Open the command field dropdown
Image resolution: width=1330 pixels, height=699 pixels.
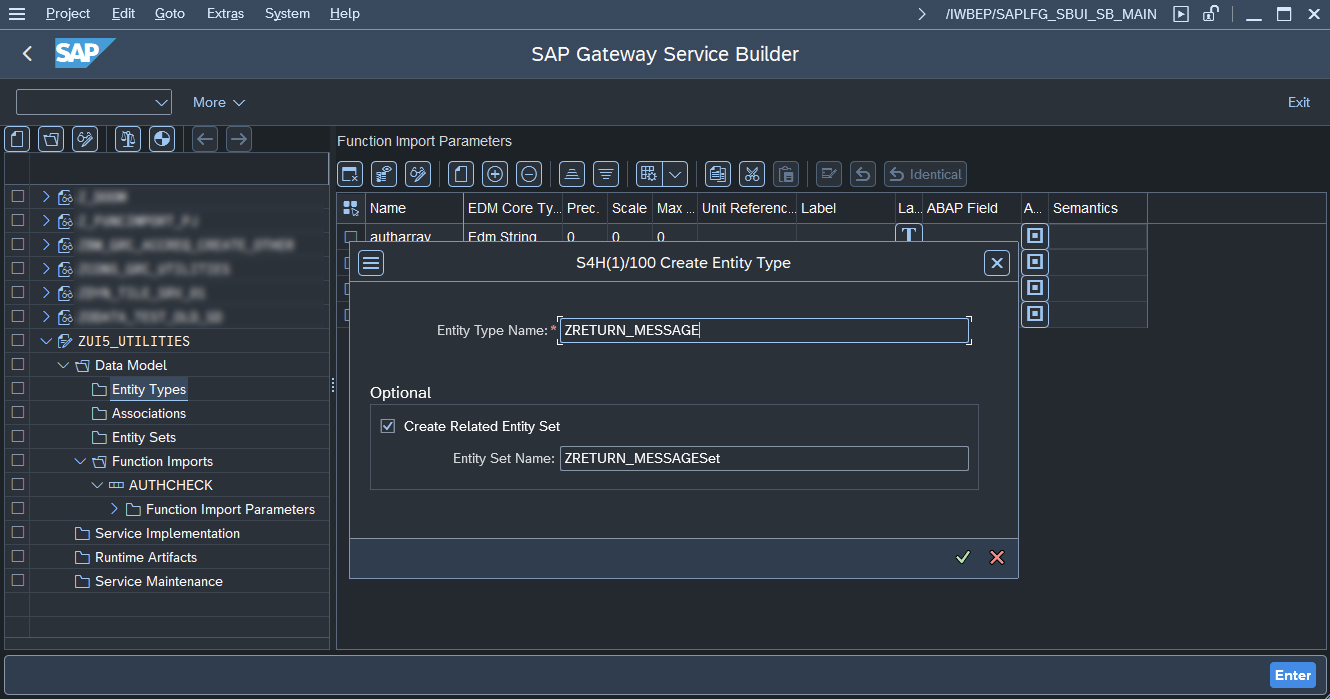(x=161, y=102)
